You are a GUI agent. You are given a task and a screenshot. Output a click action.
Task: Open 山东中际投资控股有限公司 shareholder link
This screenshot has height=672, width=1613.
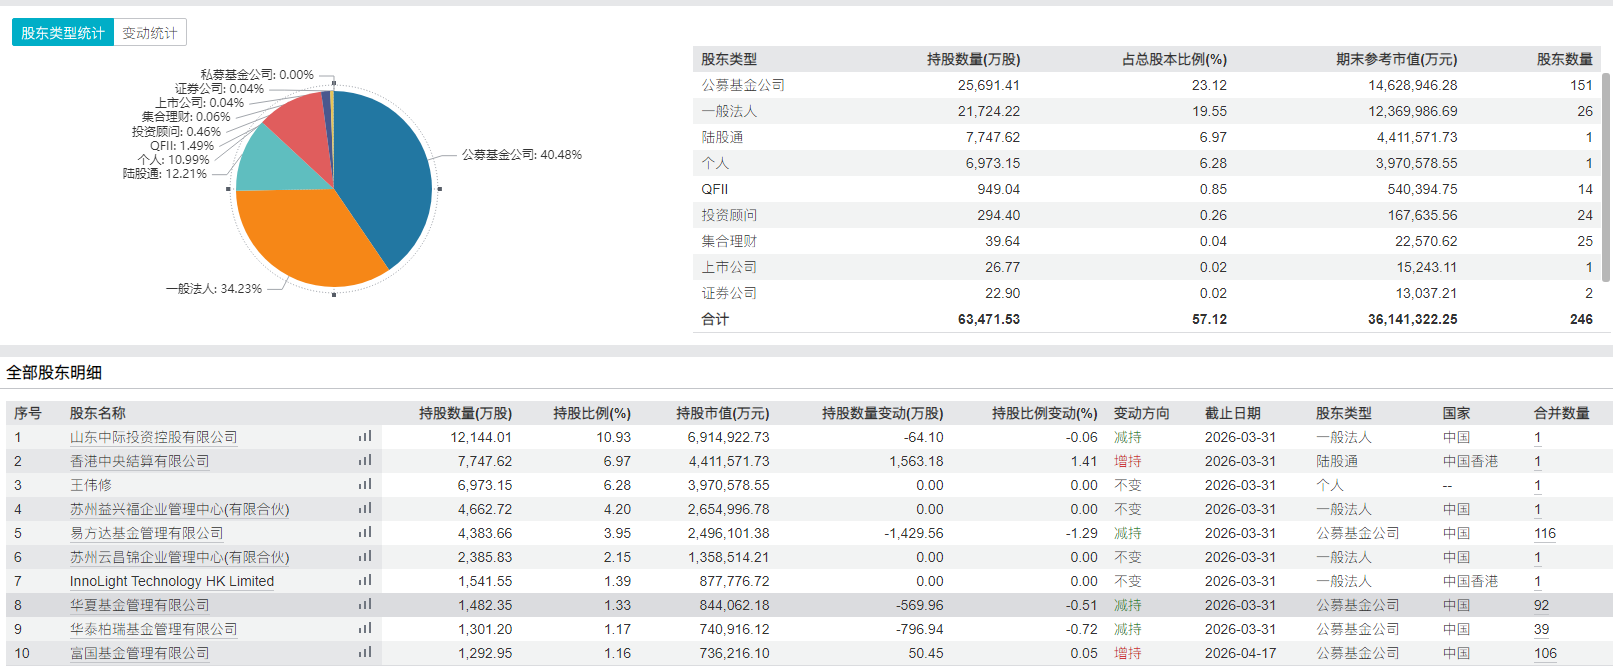[x=153, y=437]
